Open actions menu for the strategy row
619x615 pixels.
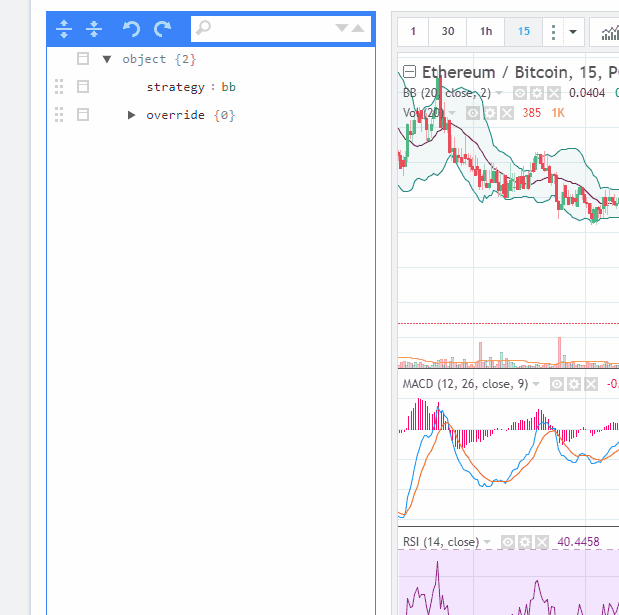pos(83,87)
